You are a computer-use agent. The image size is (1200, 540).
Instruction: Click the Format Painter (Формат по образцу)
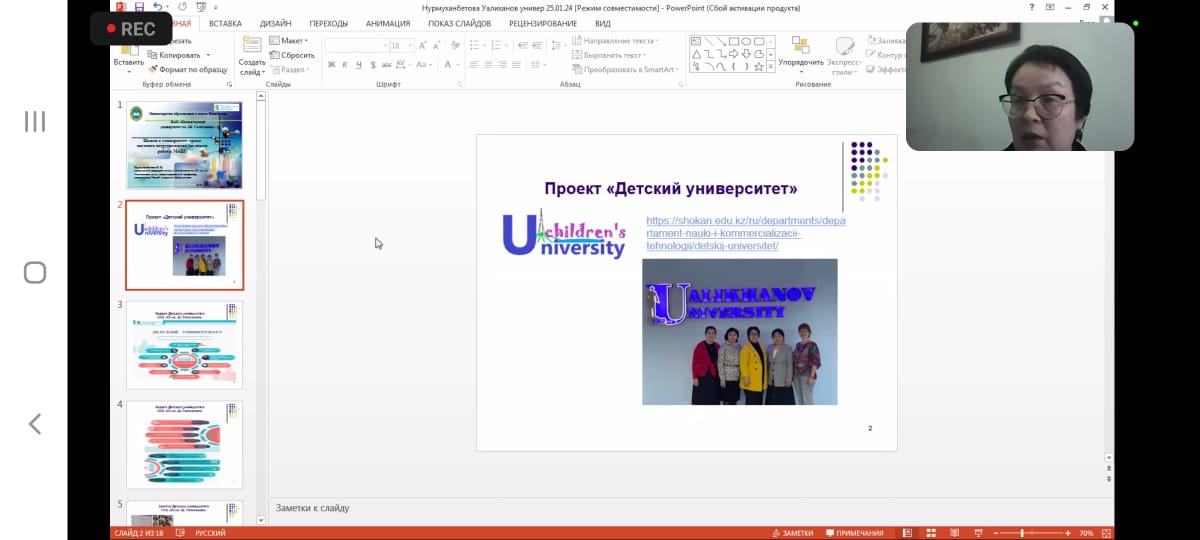pos(189,69)
